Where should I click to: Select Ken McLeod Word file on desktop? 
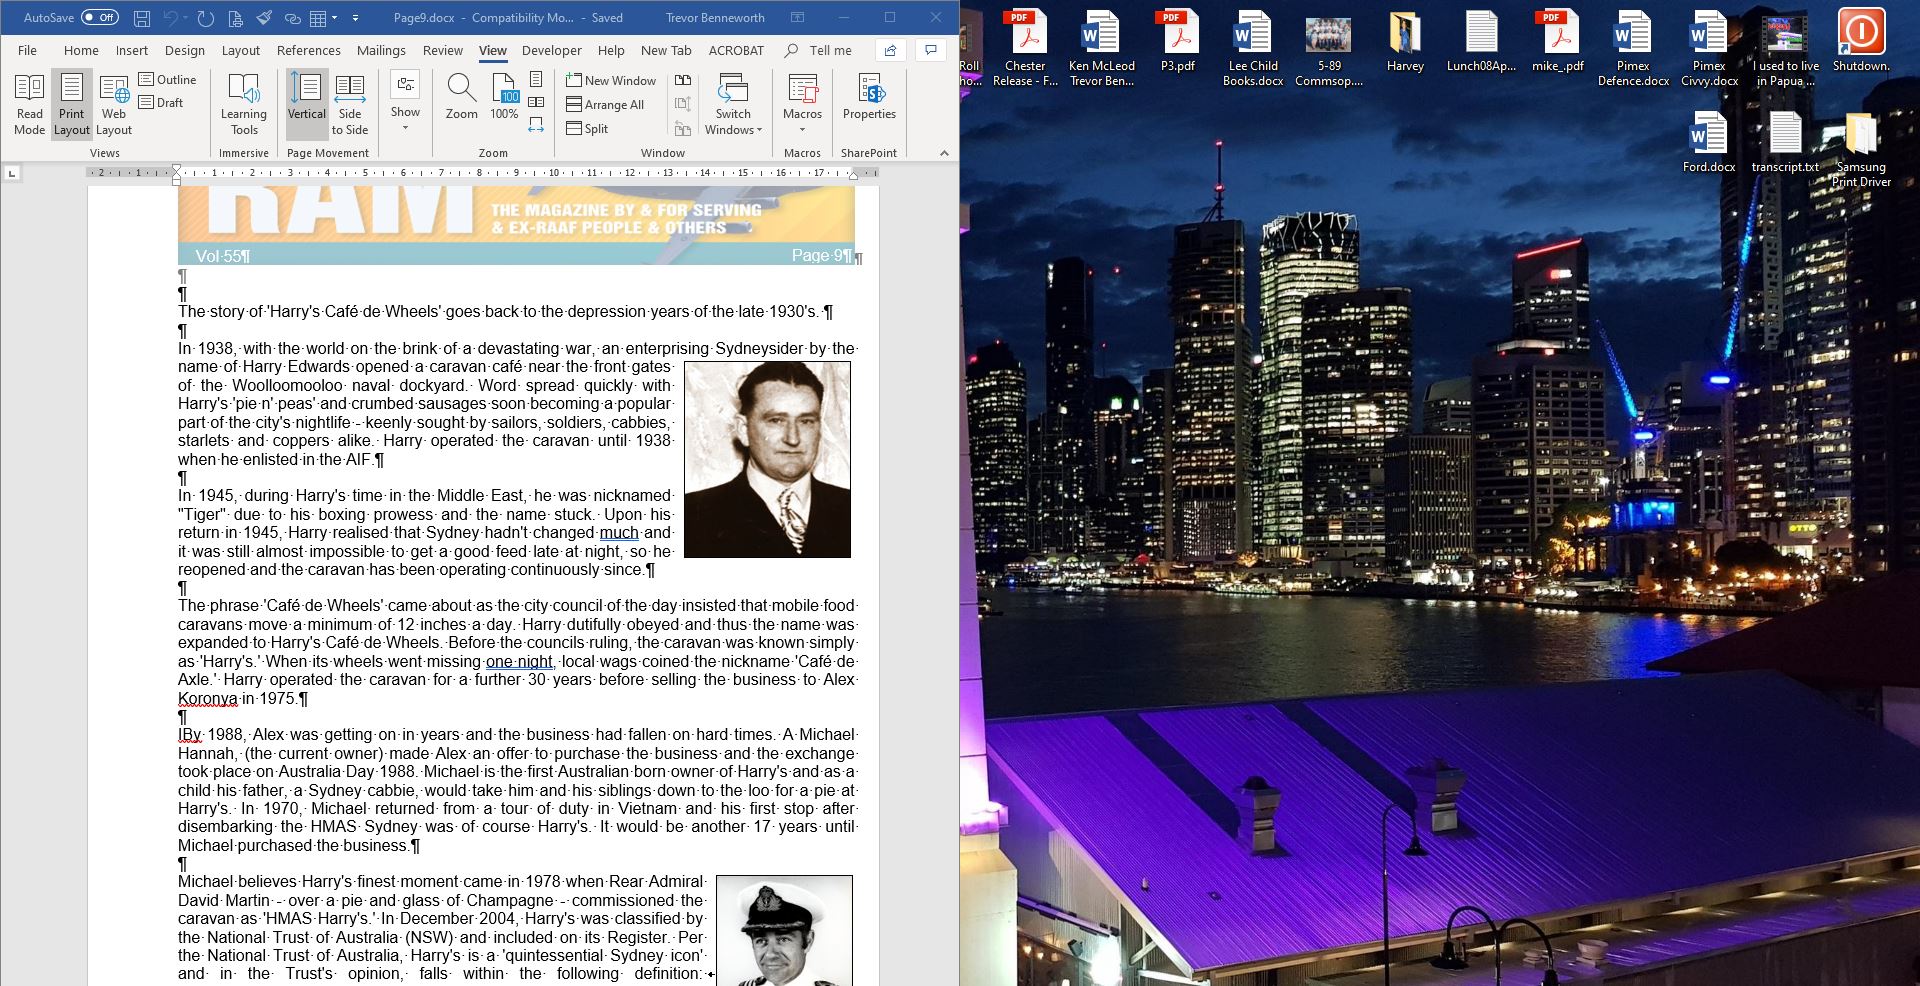(1102, 47)
